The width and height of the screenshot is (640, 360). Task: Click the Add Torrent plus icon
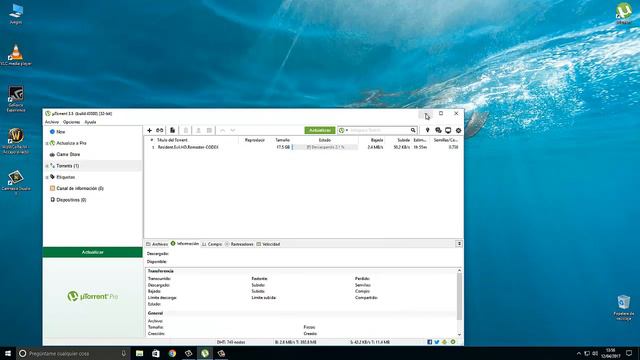point(149,130)
